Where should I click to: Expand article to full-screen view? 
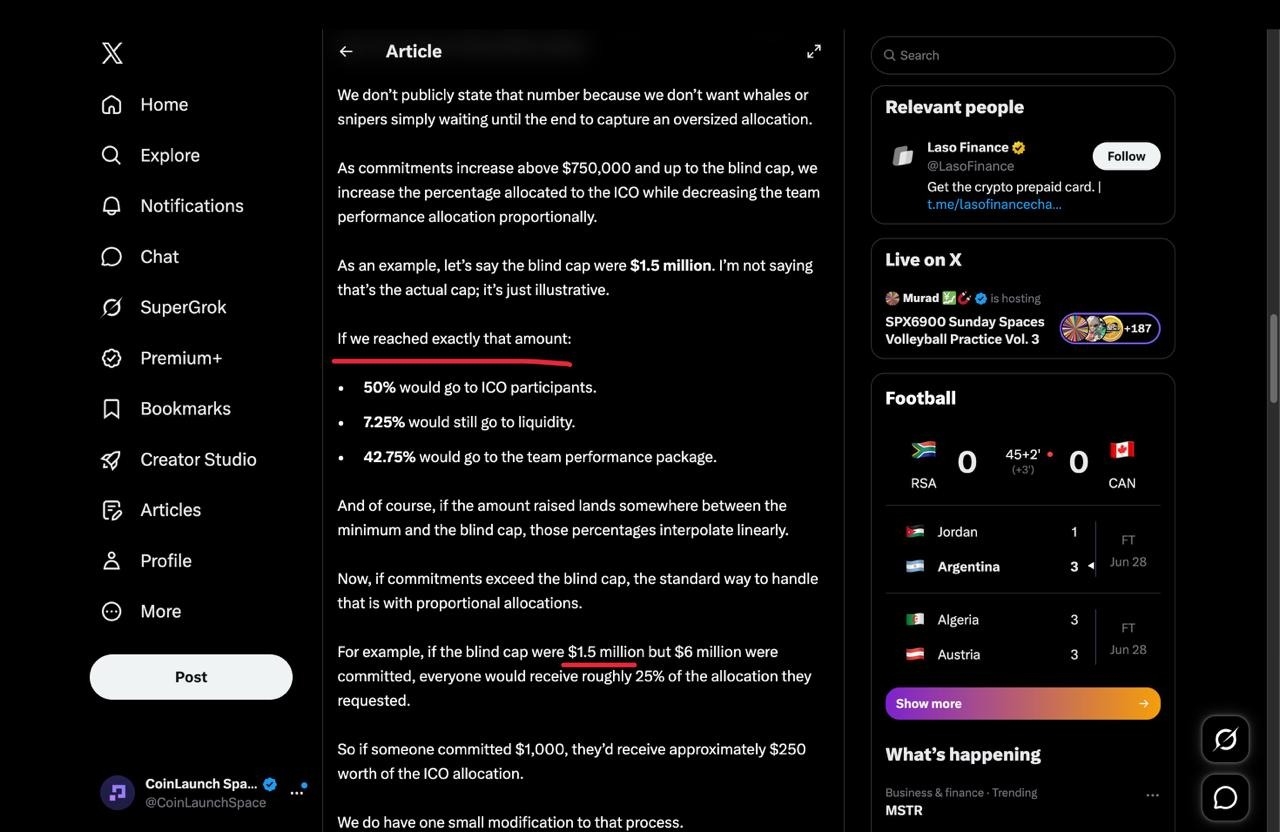coord(814,51)
